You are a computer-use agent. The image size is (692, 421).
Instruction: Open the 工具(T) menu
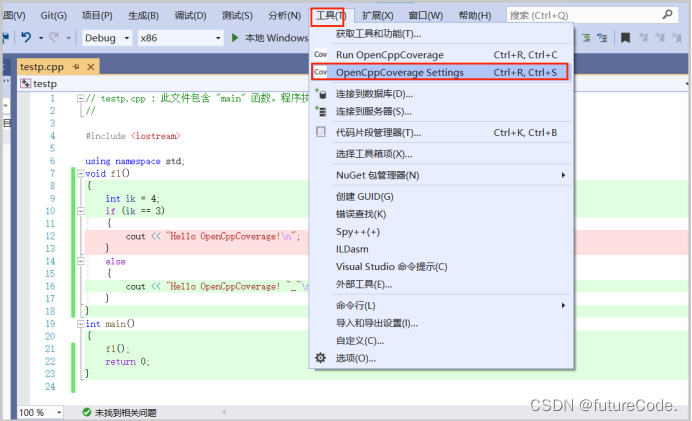click(330, 16)
